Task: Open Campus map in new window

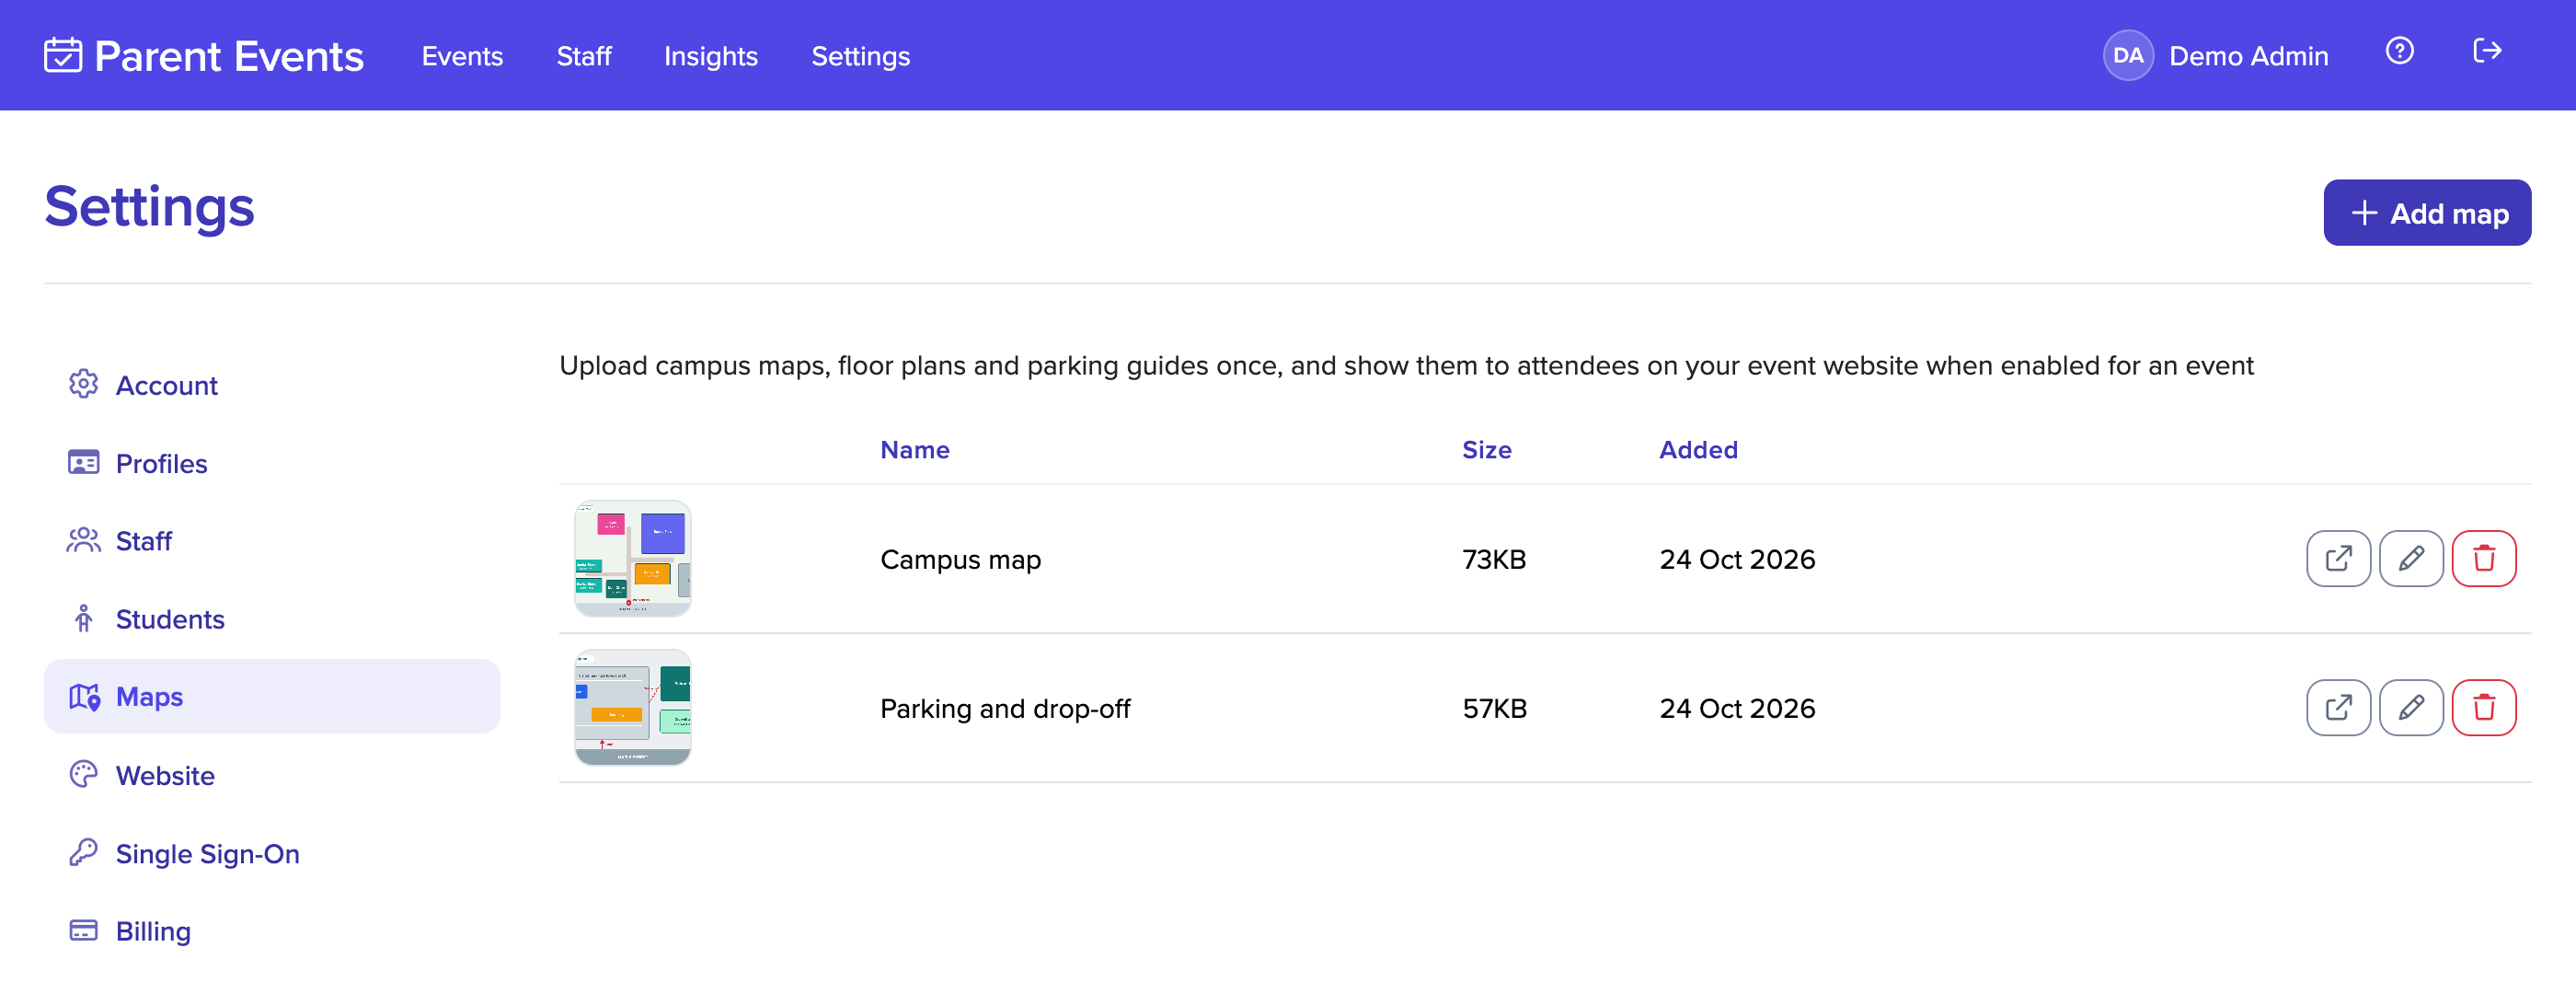Action: 2338,558
